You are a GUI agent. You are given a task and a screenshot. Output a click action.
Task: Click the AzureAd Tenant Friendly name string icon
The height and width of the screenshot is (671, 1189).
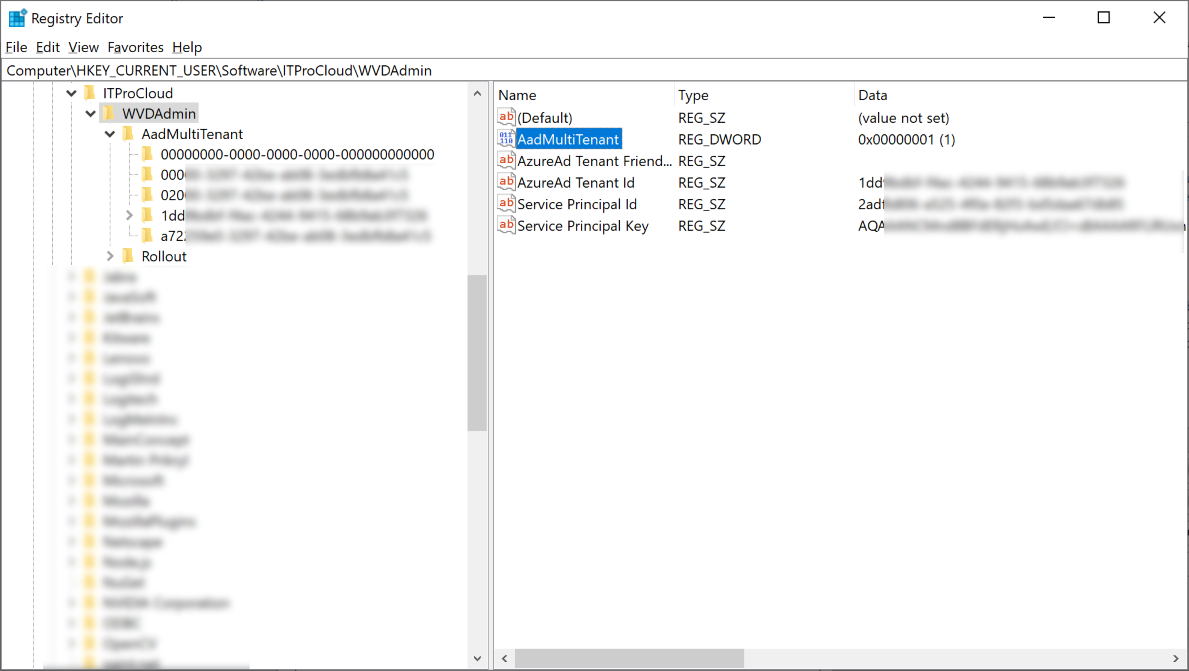click(x=507, y=160)
